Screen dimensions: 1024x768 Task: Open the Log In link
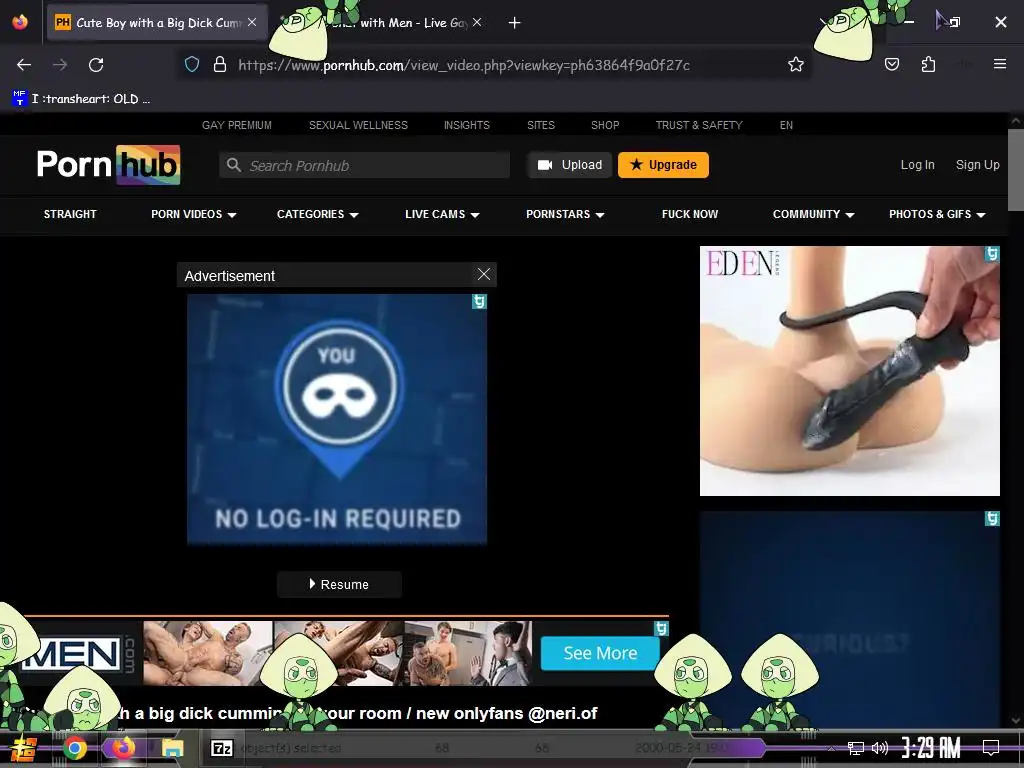click(x=918, y=165)
